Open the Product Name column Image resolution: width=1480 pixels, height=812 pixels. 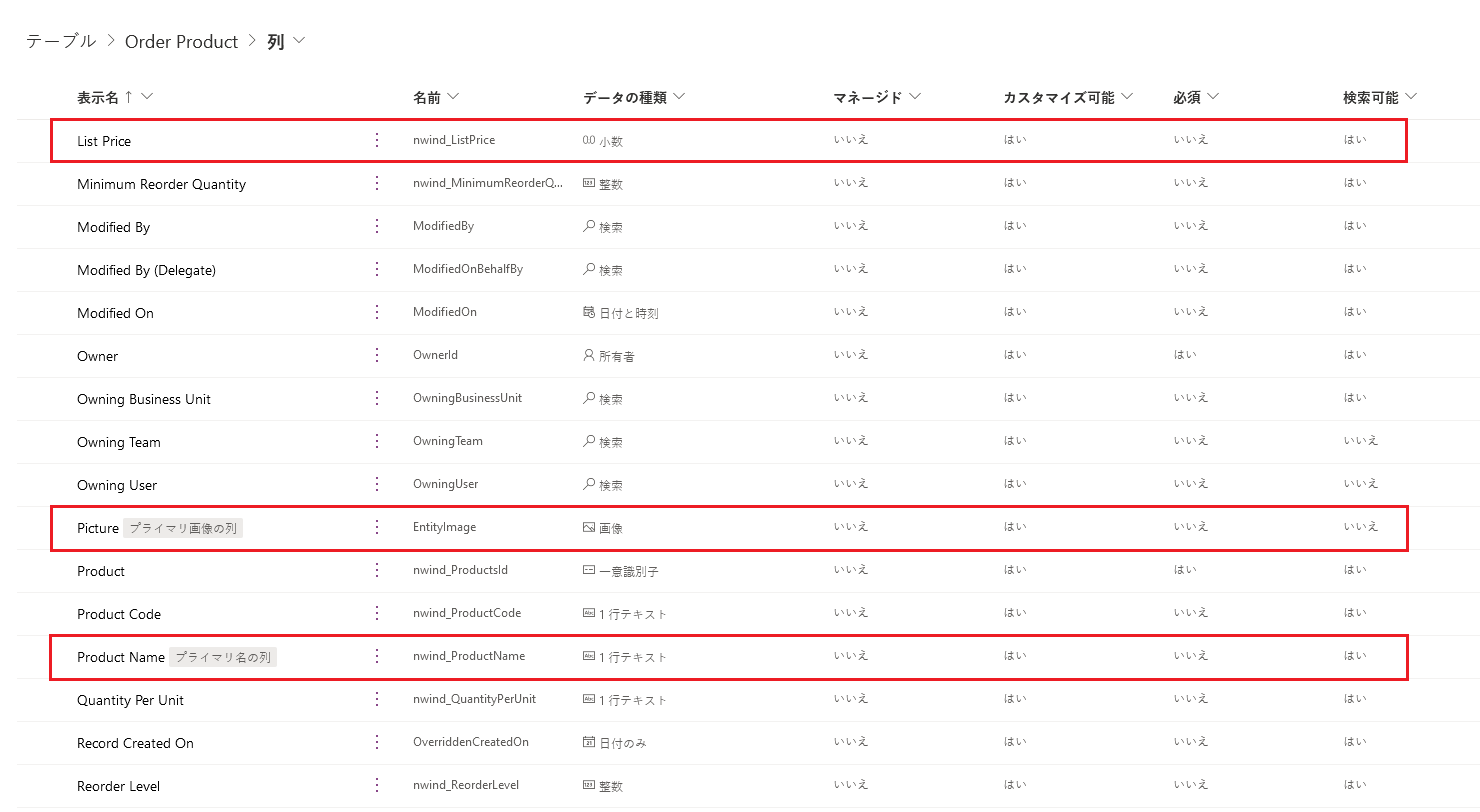point(121,657)
